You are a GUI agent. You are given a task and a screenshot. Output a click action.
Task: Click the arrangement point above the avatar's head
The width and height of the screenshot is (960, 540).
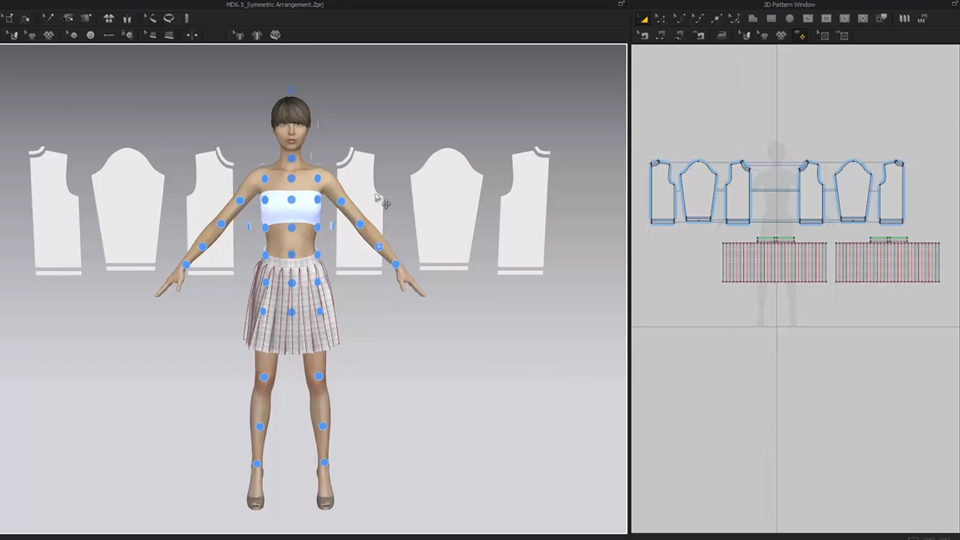coord(291,90)
